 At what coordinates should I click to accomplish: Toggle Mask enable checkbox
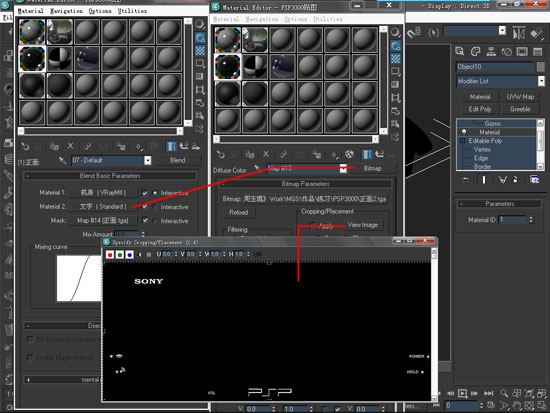(x=145, y=220)
